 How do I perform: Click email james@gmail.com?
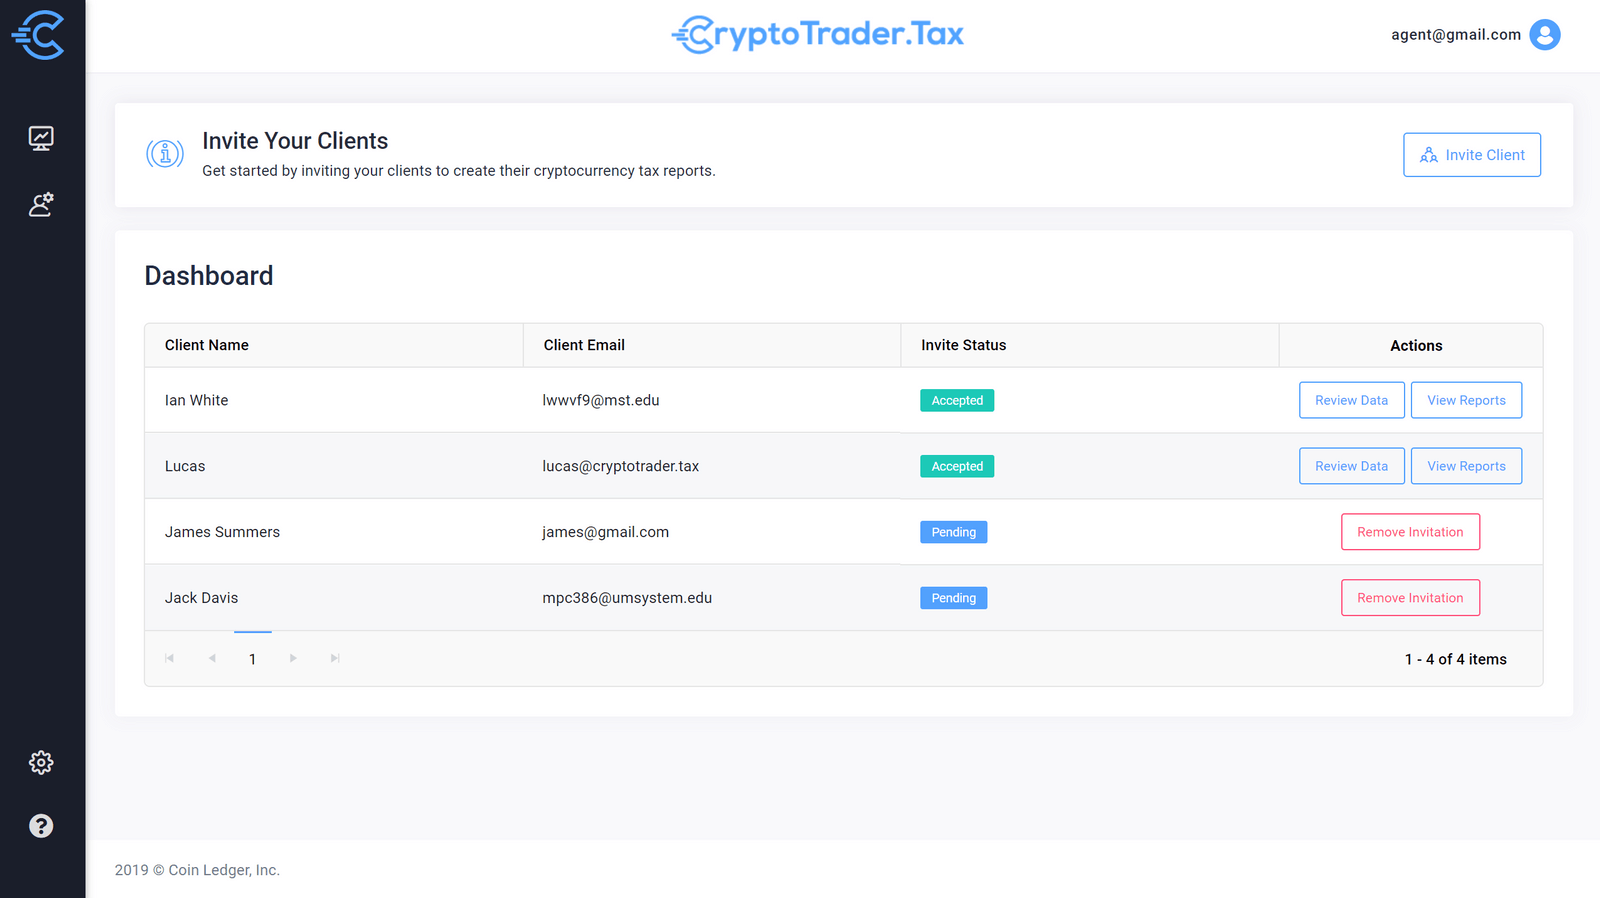coord(606,532)
